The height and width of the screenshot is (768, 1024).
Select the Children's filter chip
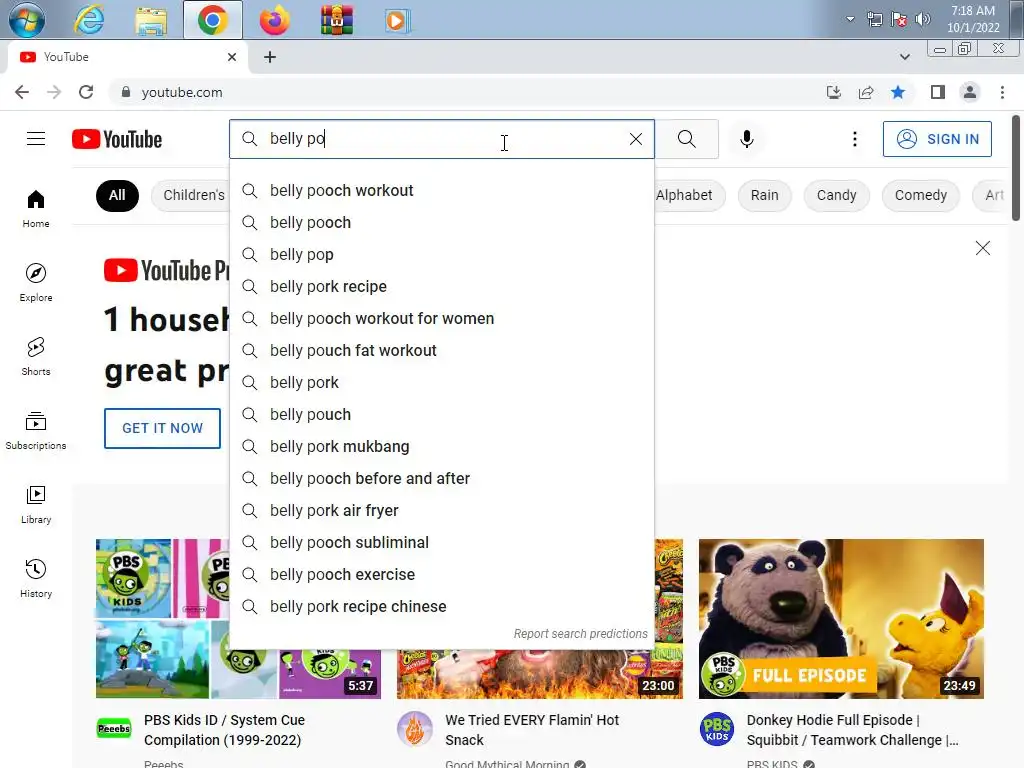(191, 195)
